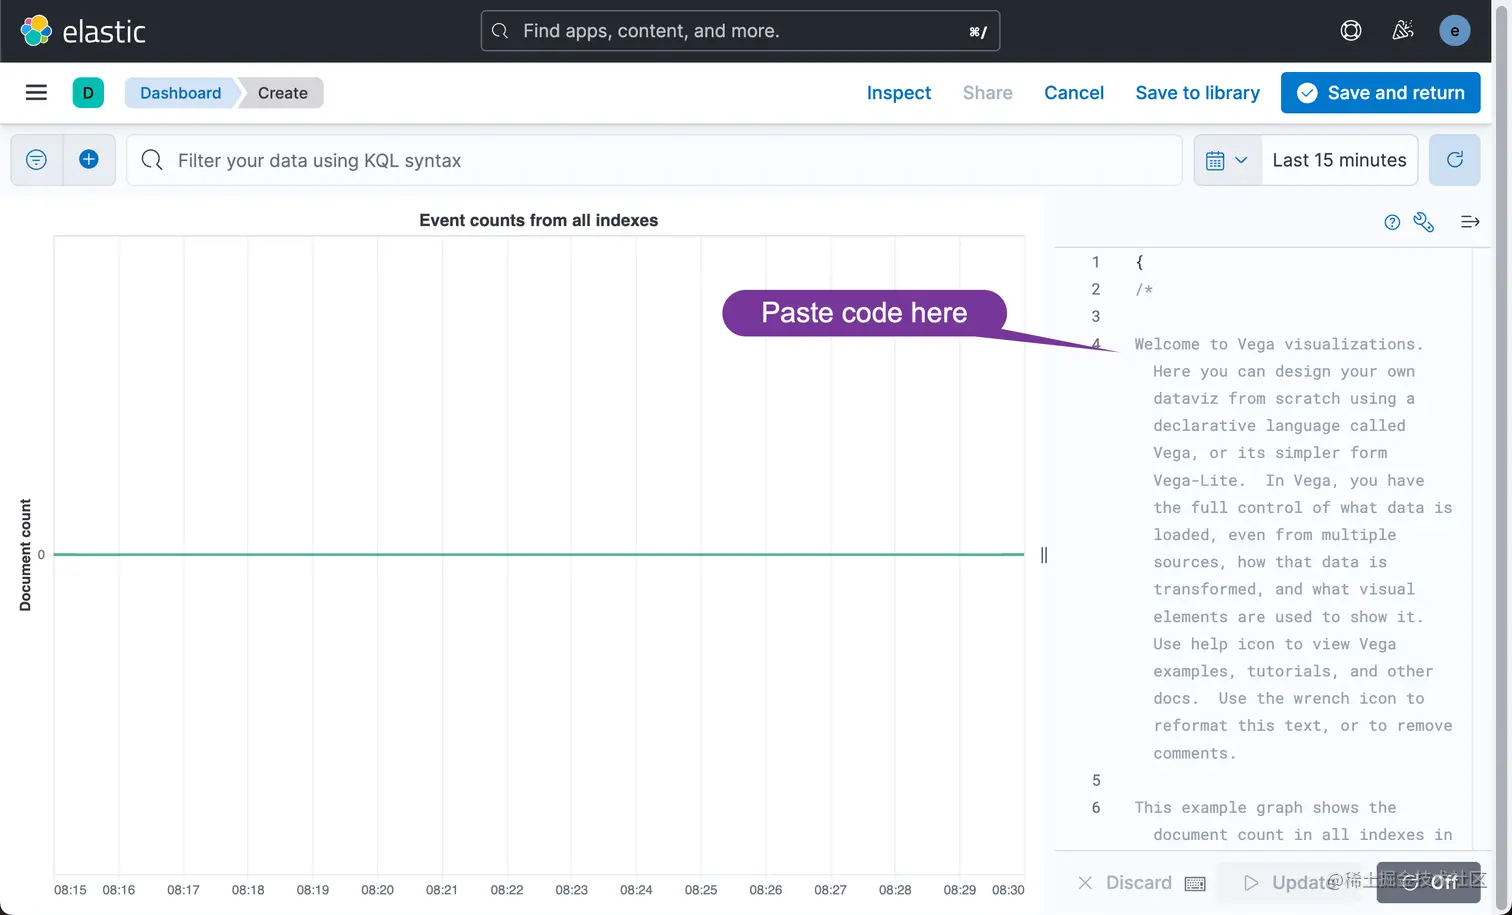Image resolution: width=1512 pixels, height=915 pixels.
Task: Open the date quick menu dropdown
Action: [1227, 160]
